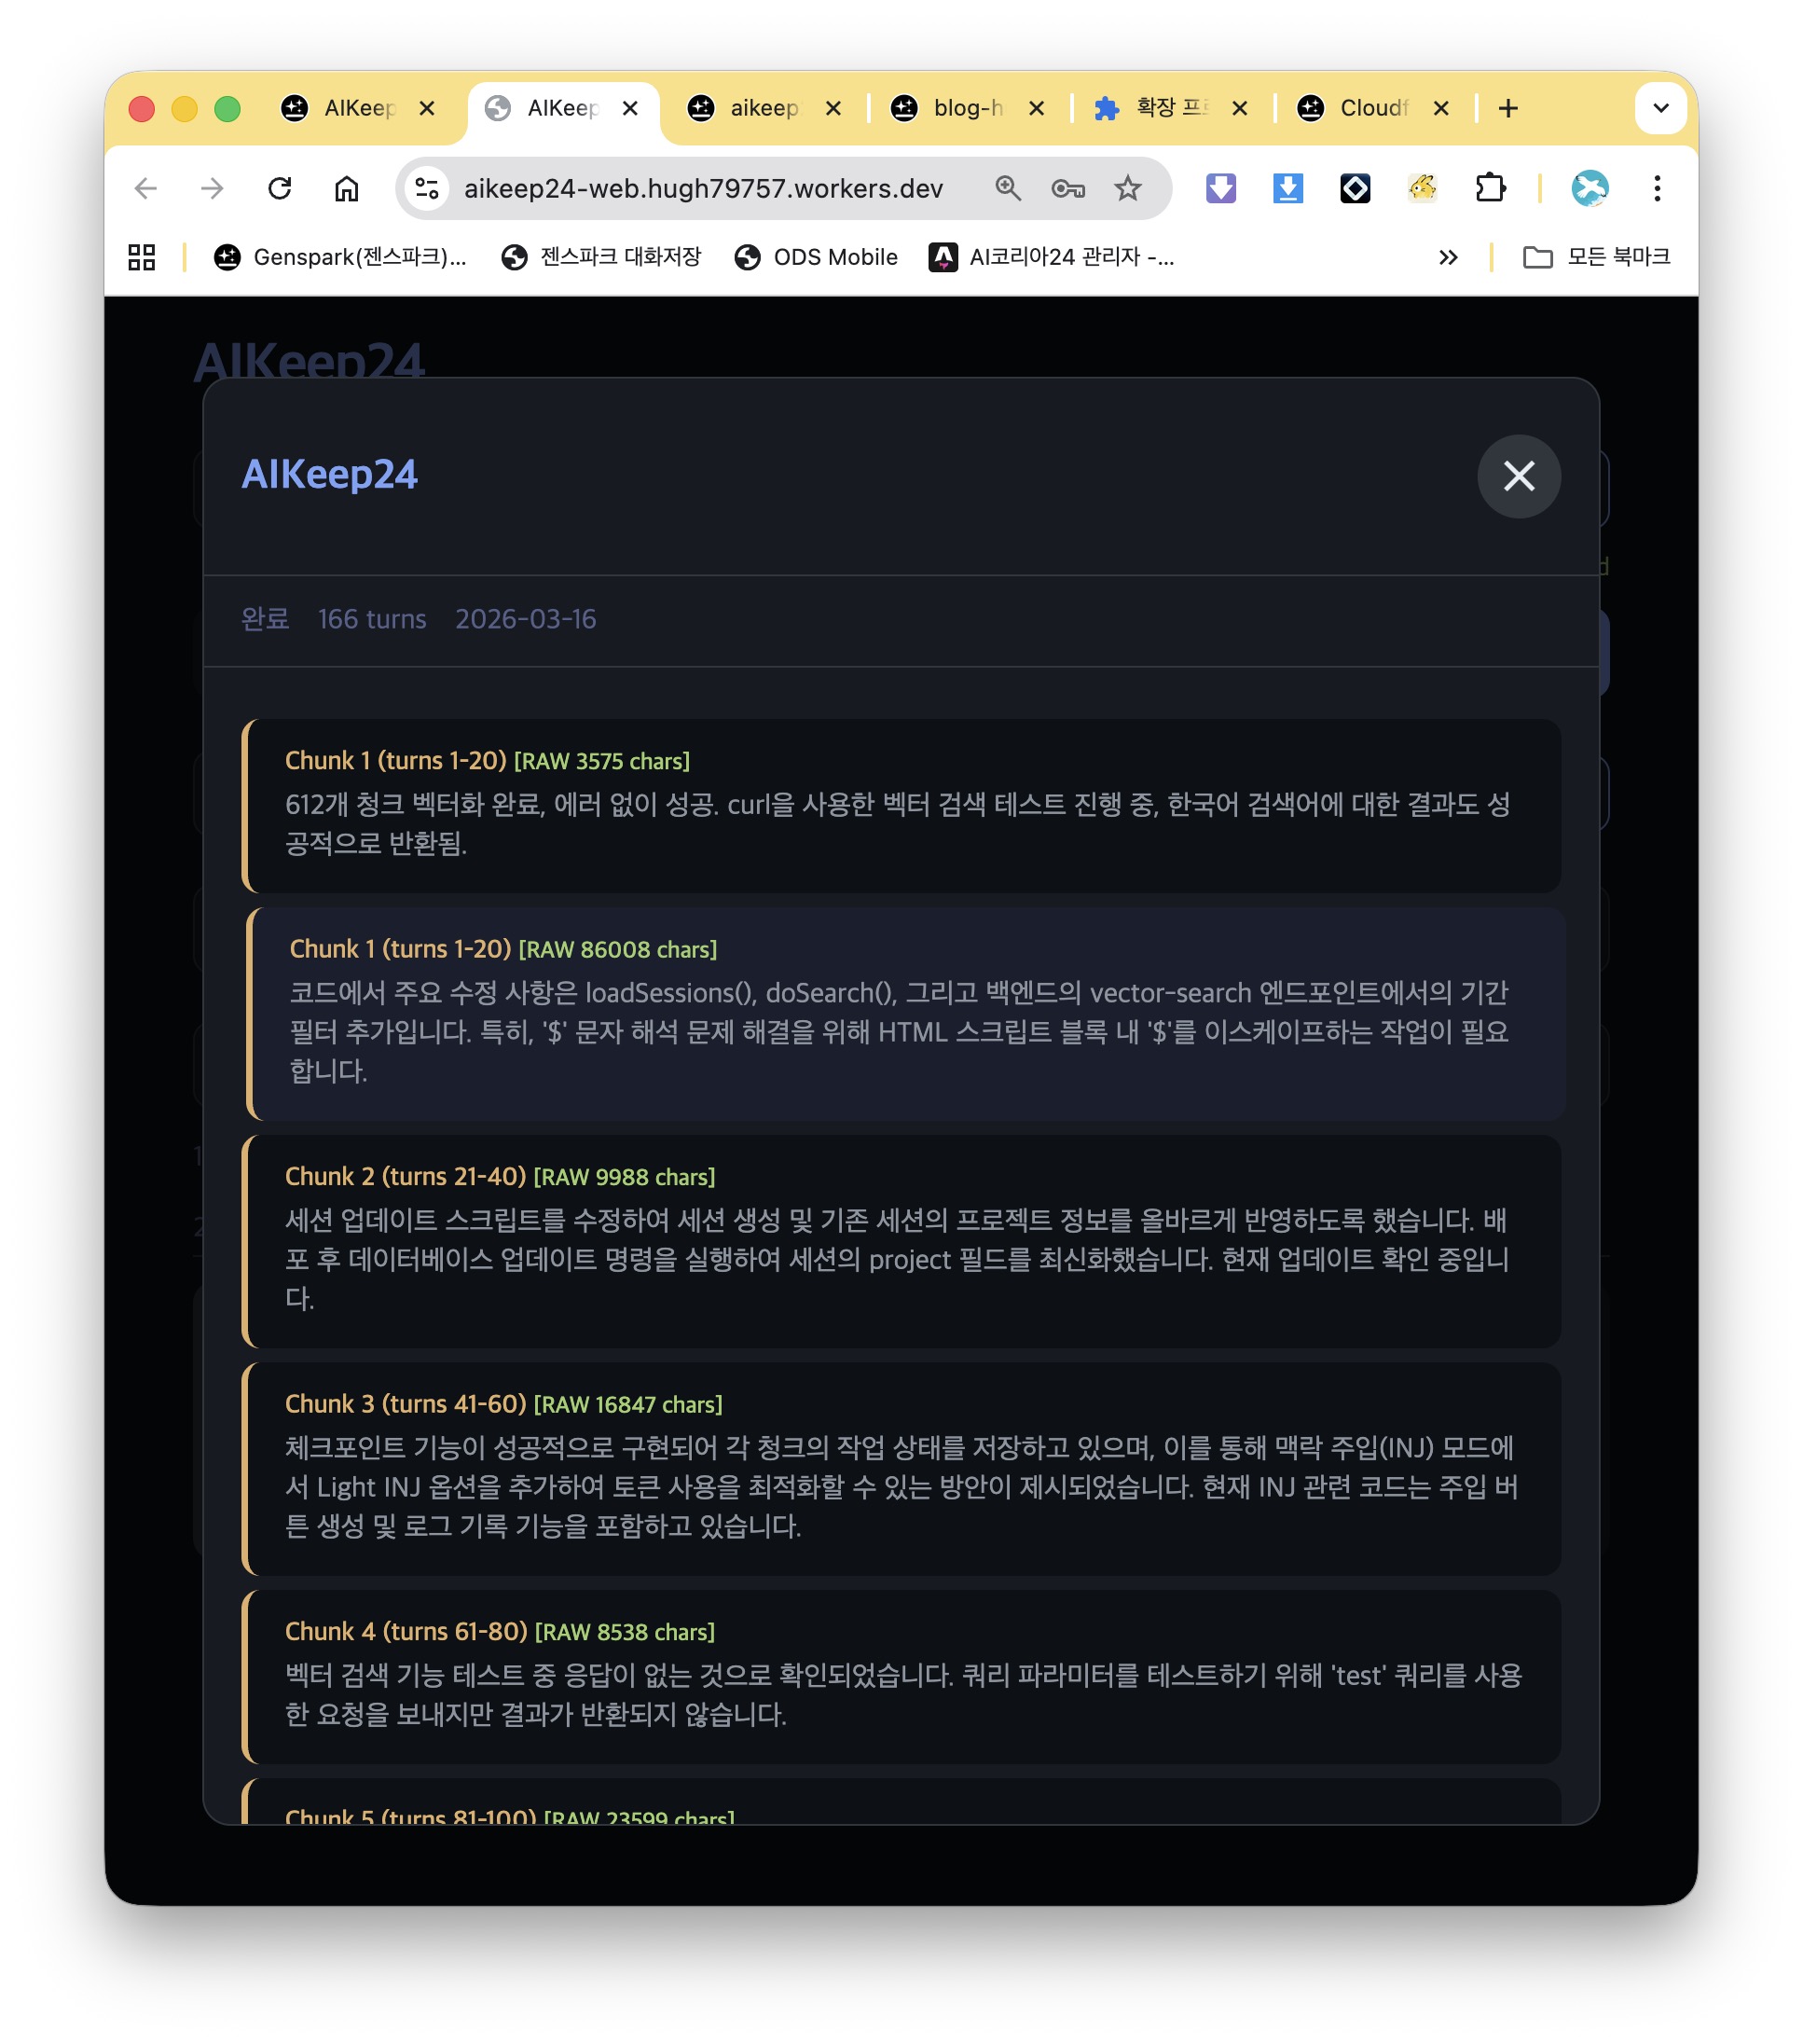
Task: Select Chunk 3 (turns 41-60) card
Action: click(901, 1468)
